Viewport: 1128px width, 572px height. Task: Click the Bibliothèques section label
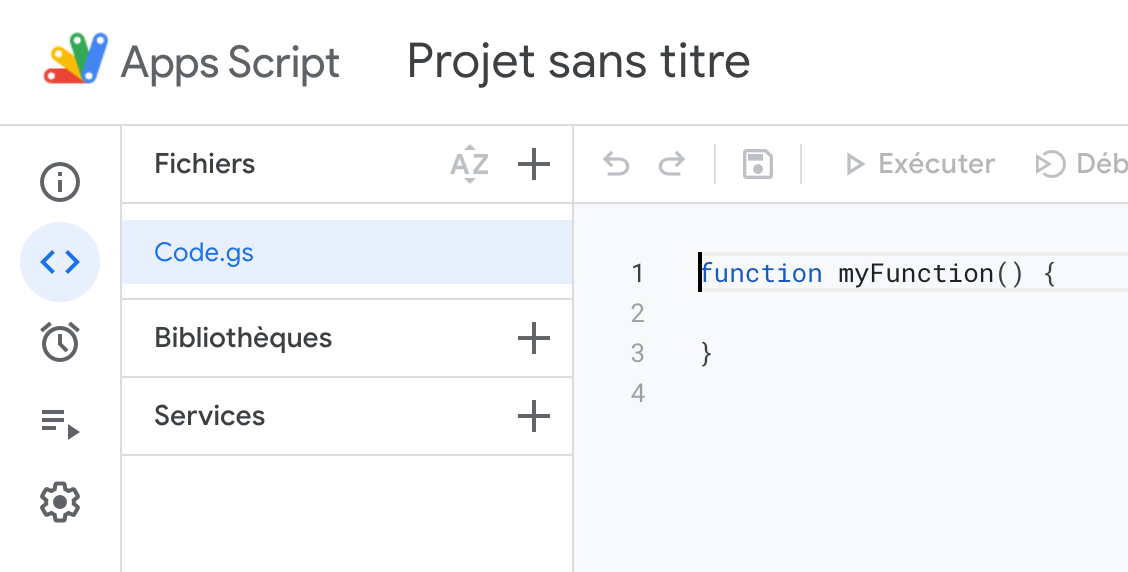(243, 338)
